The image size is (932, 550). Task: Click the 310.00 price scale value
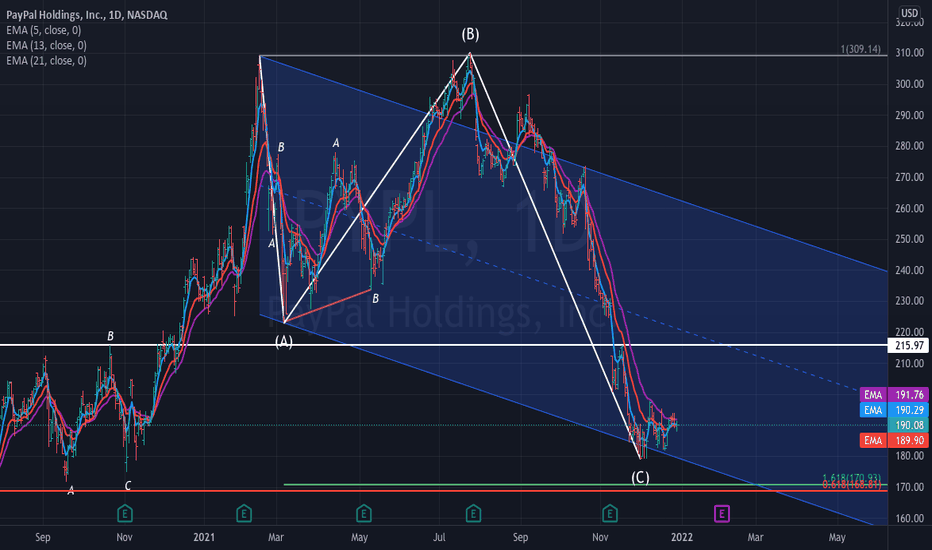[909, 53]
